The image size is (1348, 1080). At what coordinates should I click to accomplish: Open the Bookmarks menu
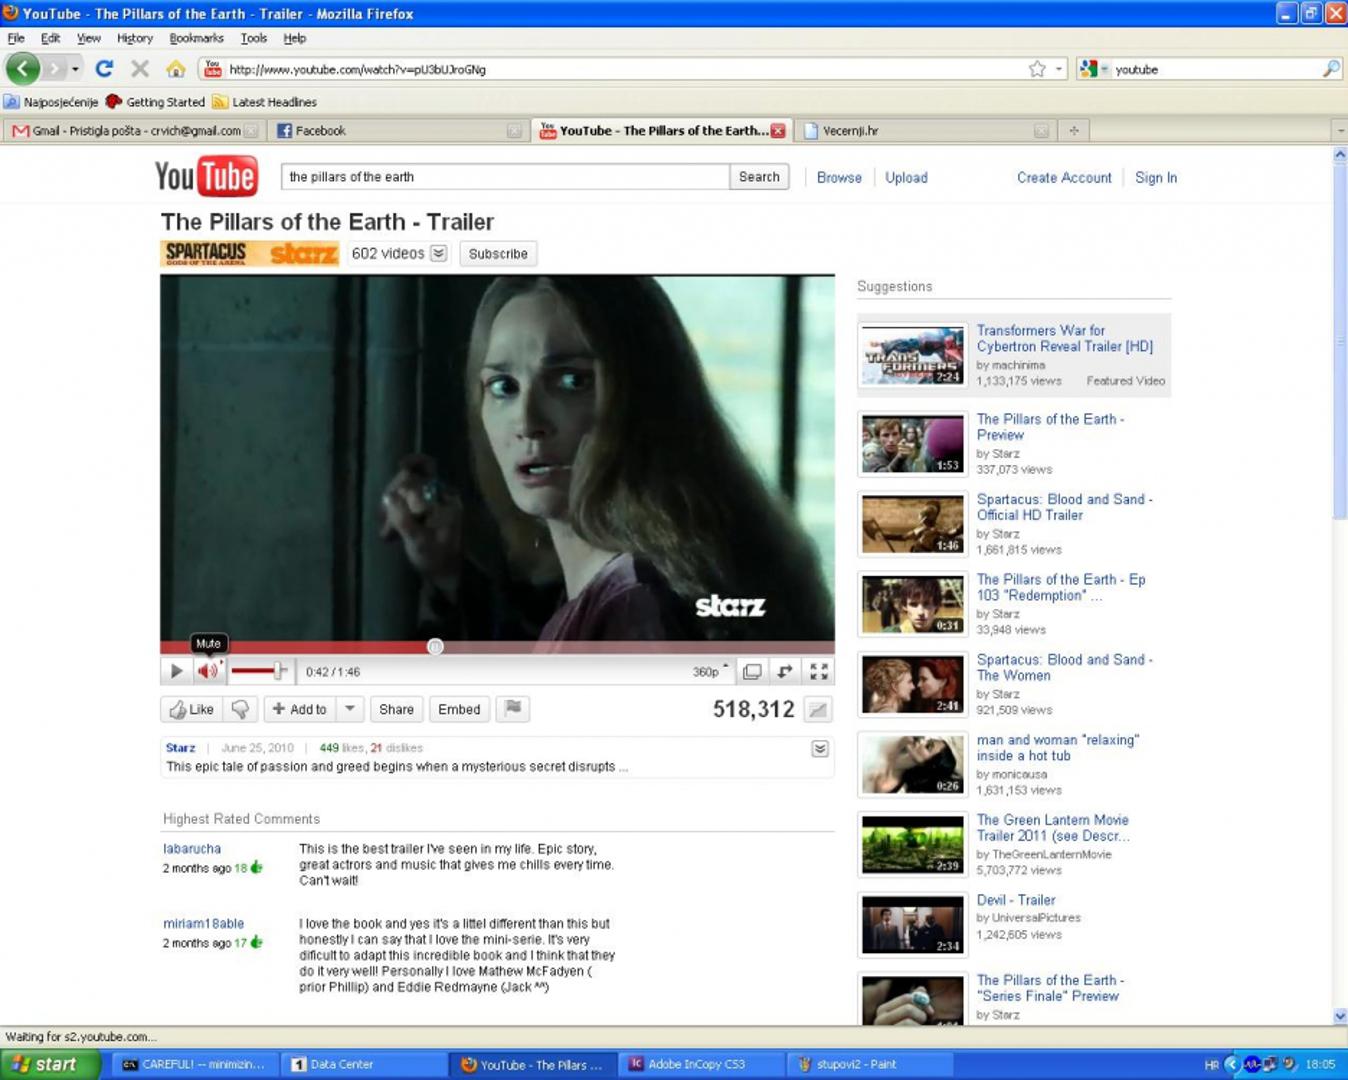196,38
